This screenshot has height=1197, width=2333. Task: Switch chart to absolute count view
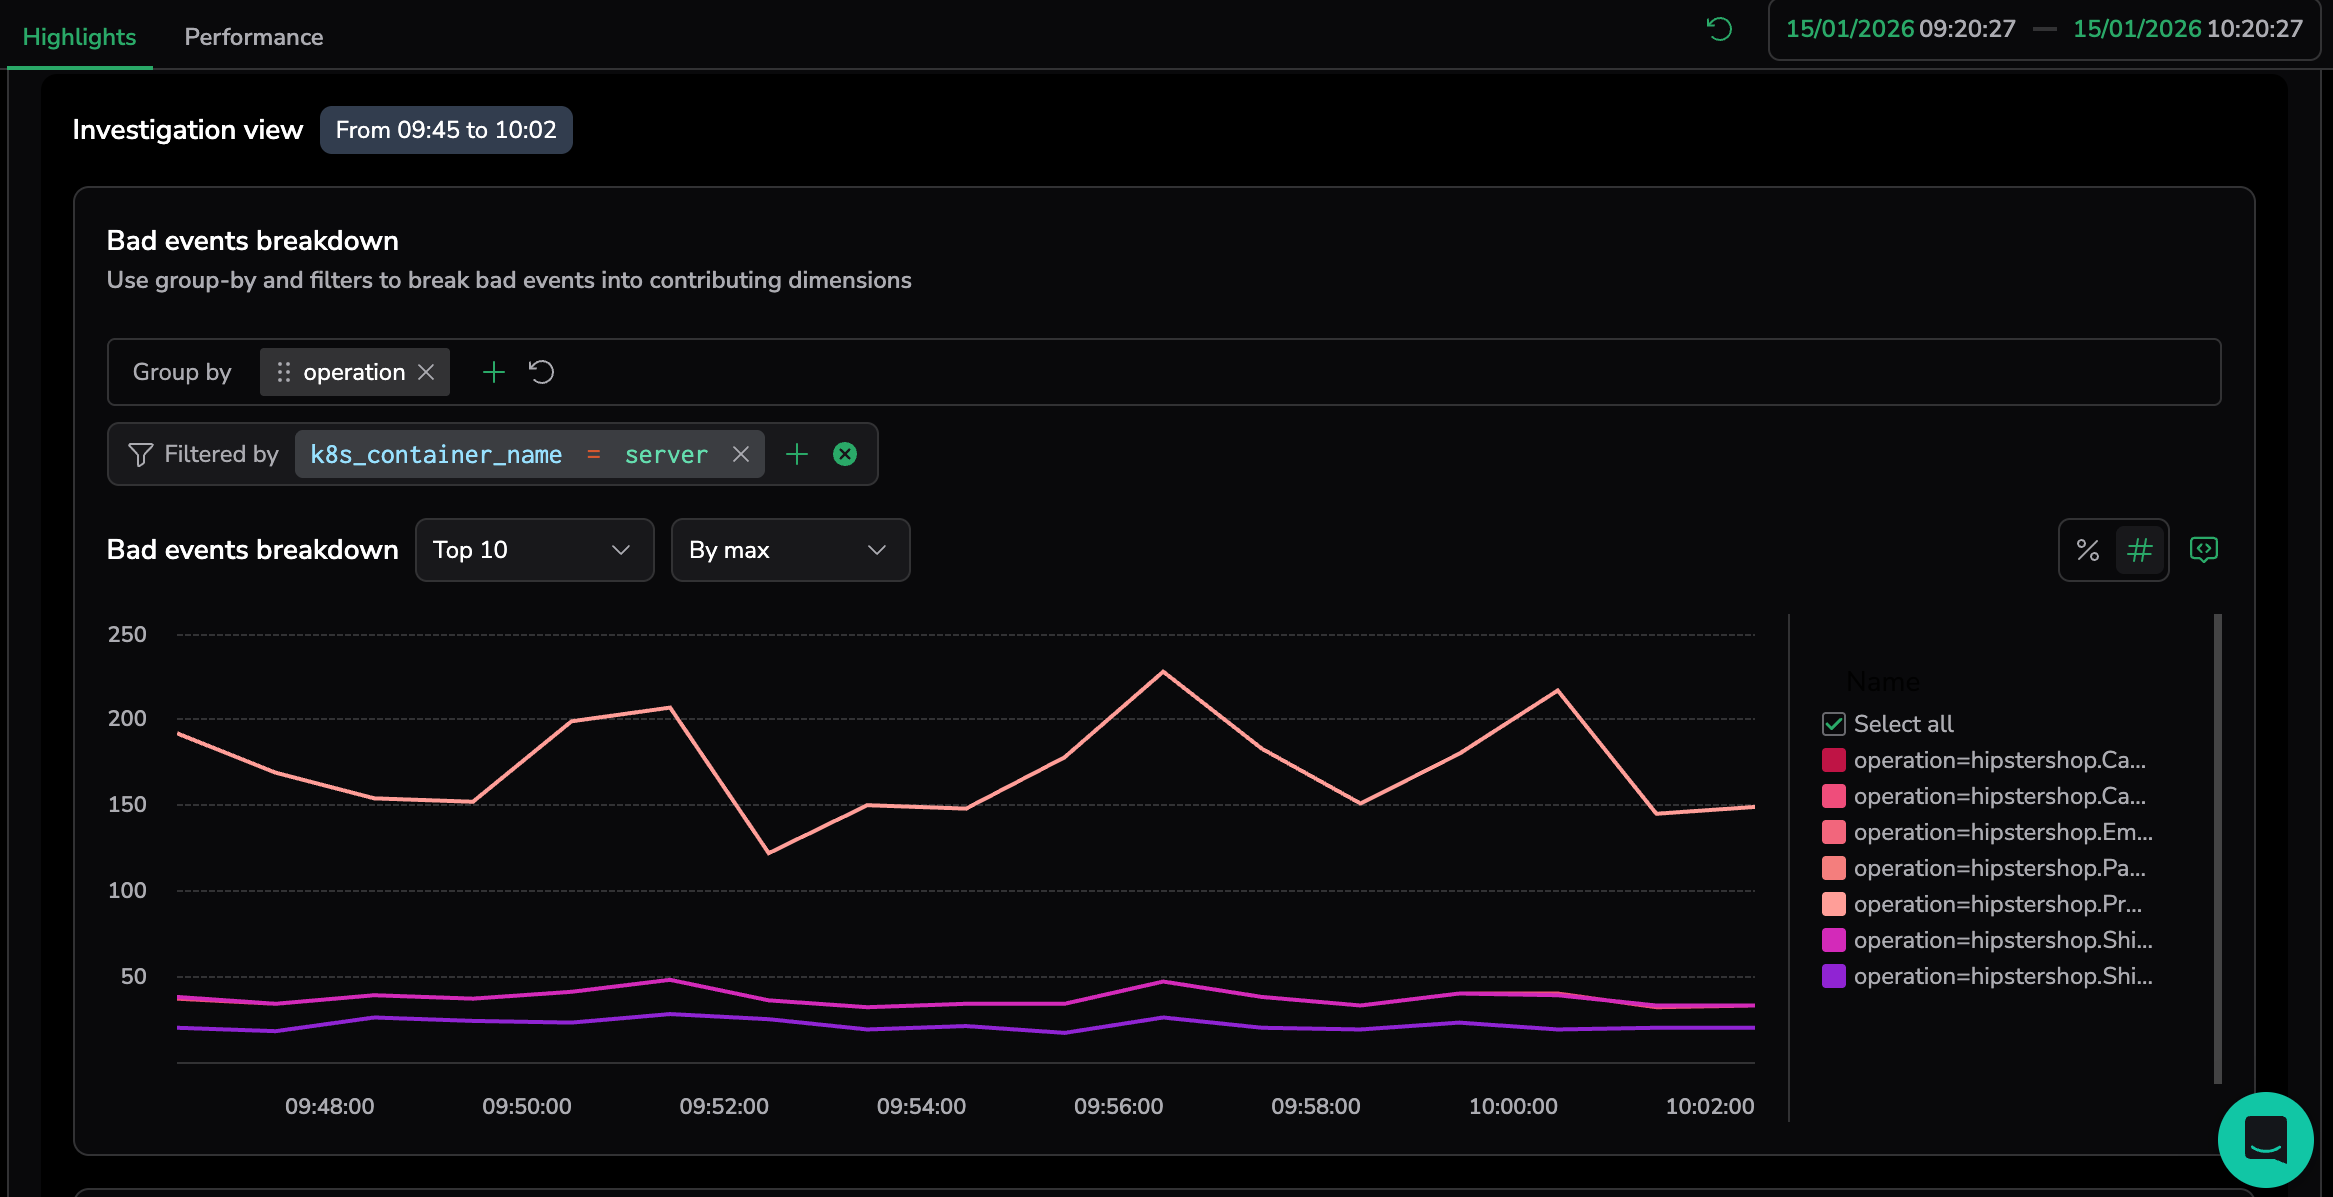tap(2140, 550)
